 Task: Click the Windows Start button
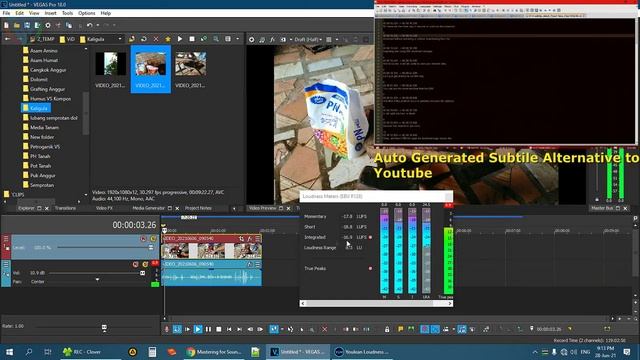click(9, 352)
